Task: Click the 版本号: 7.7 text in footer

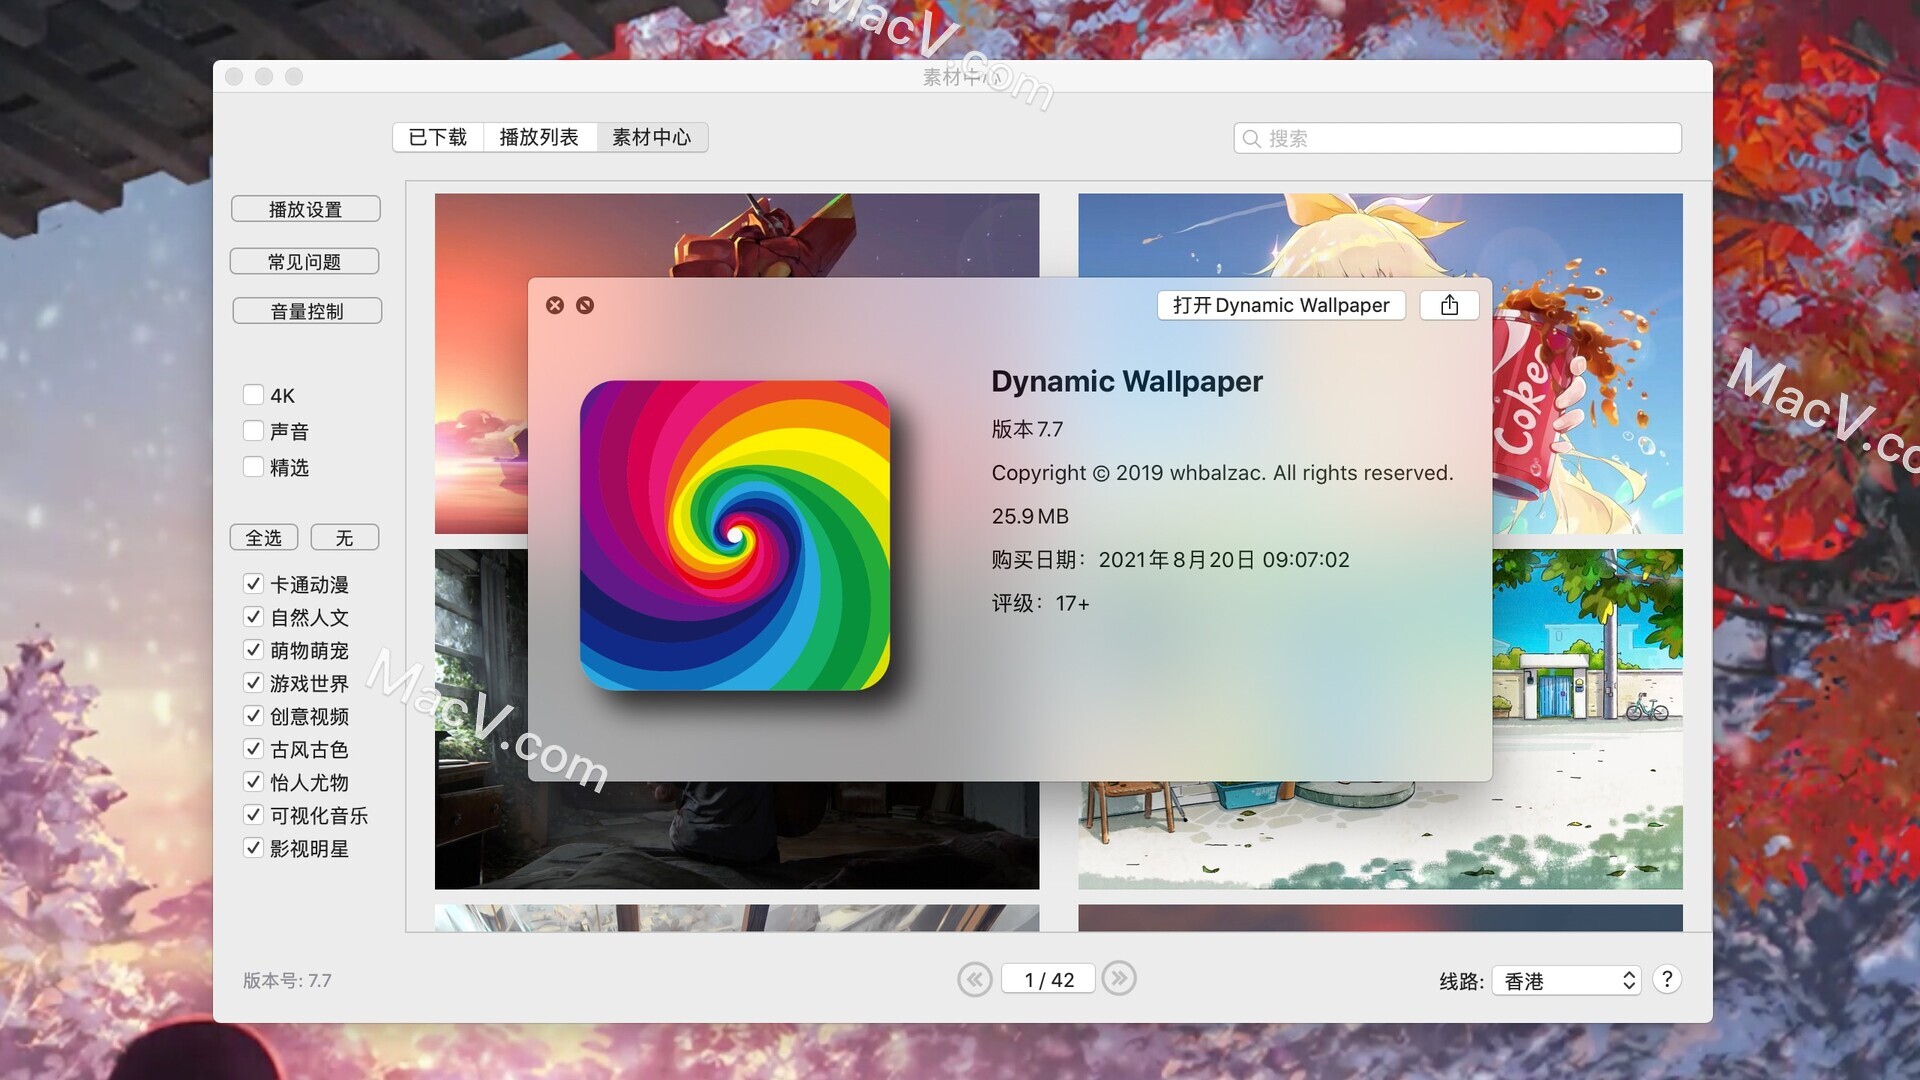Action: tap(287, 980)
